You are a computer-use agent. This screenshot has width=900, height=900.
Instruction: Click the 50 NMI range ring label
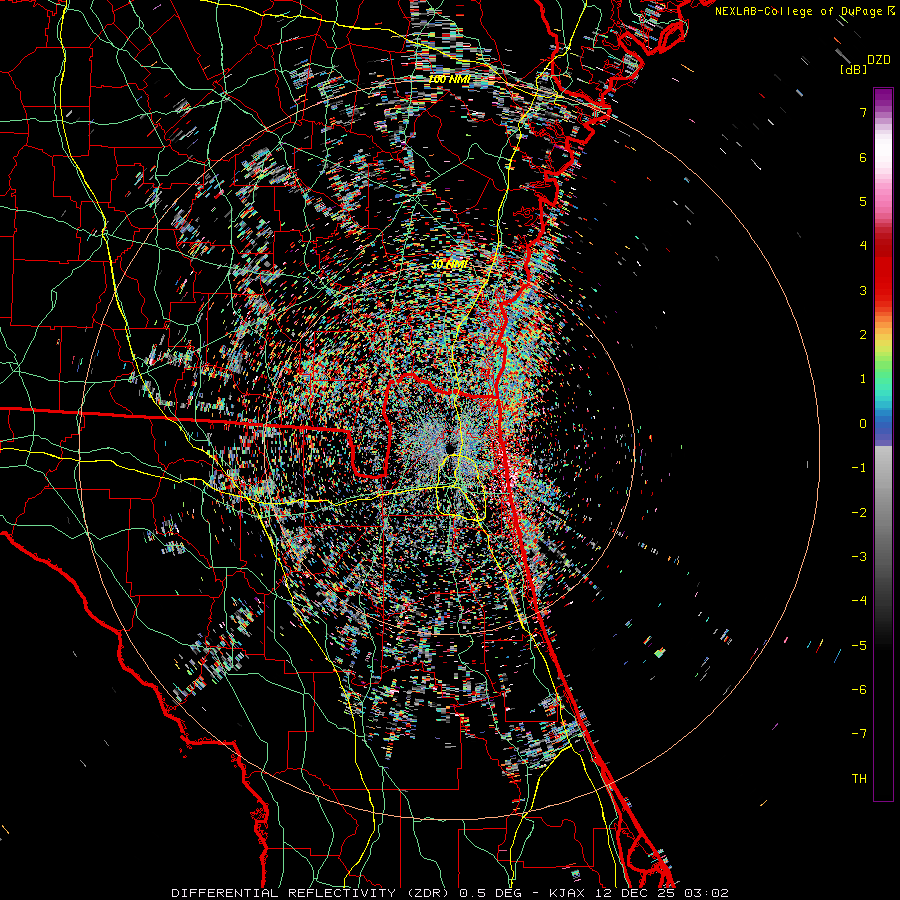click(x=449, y=265)
